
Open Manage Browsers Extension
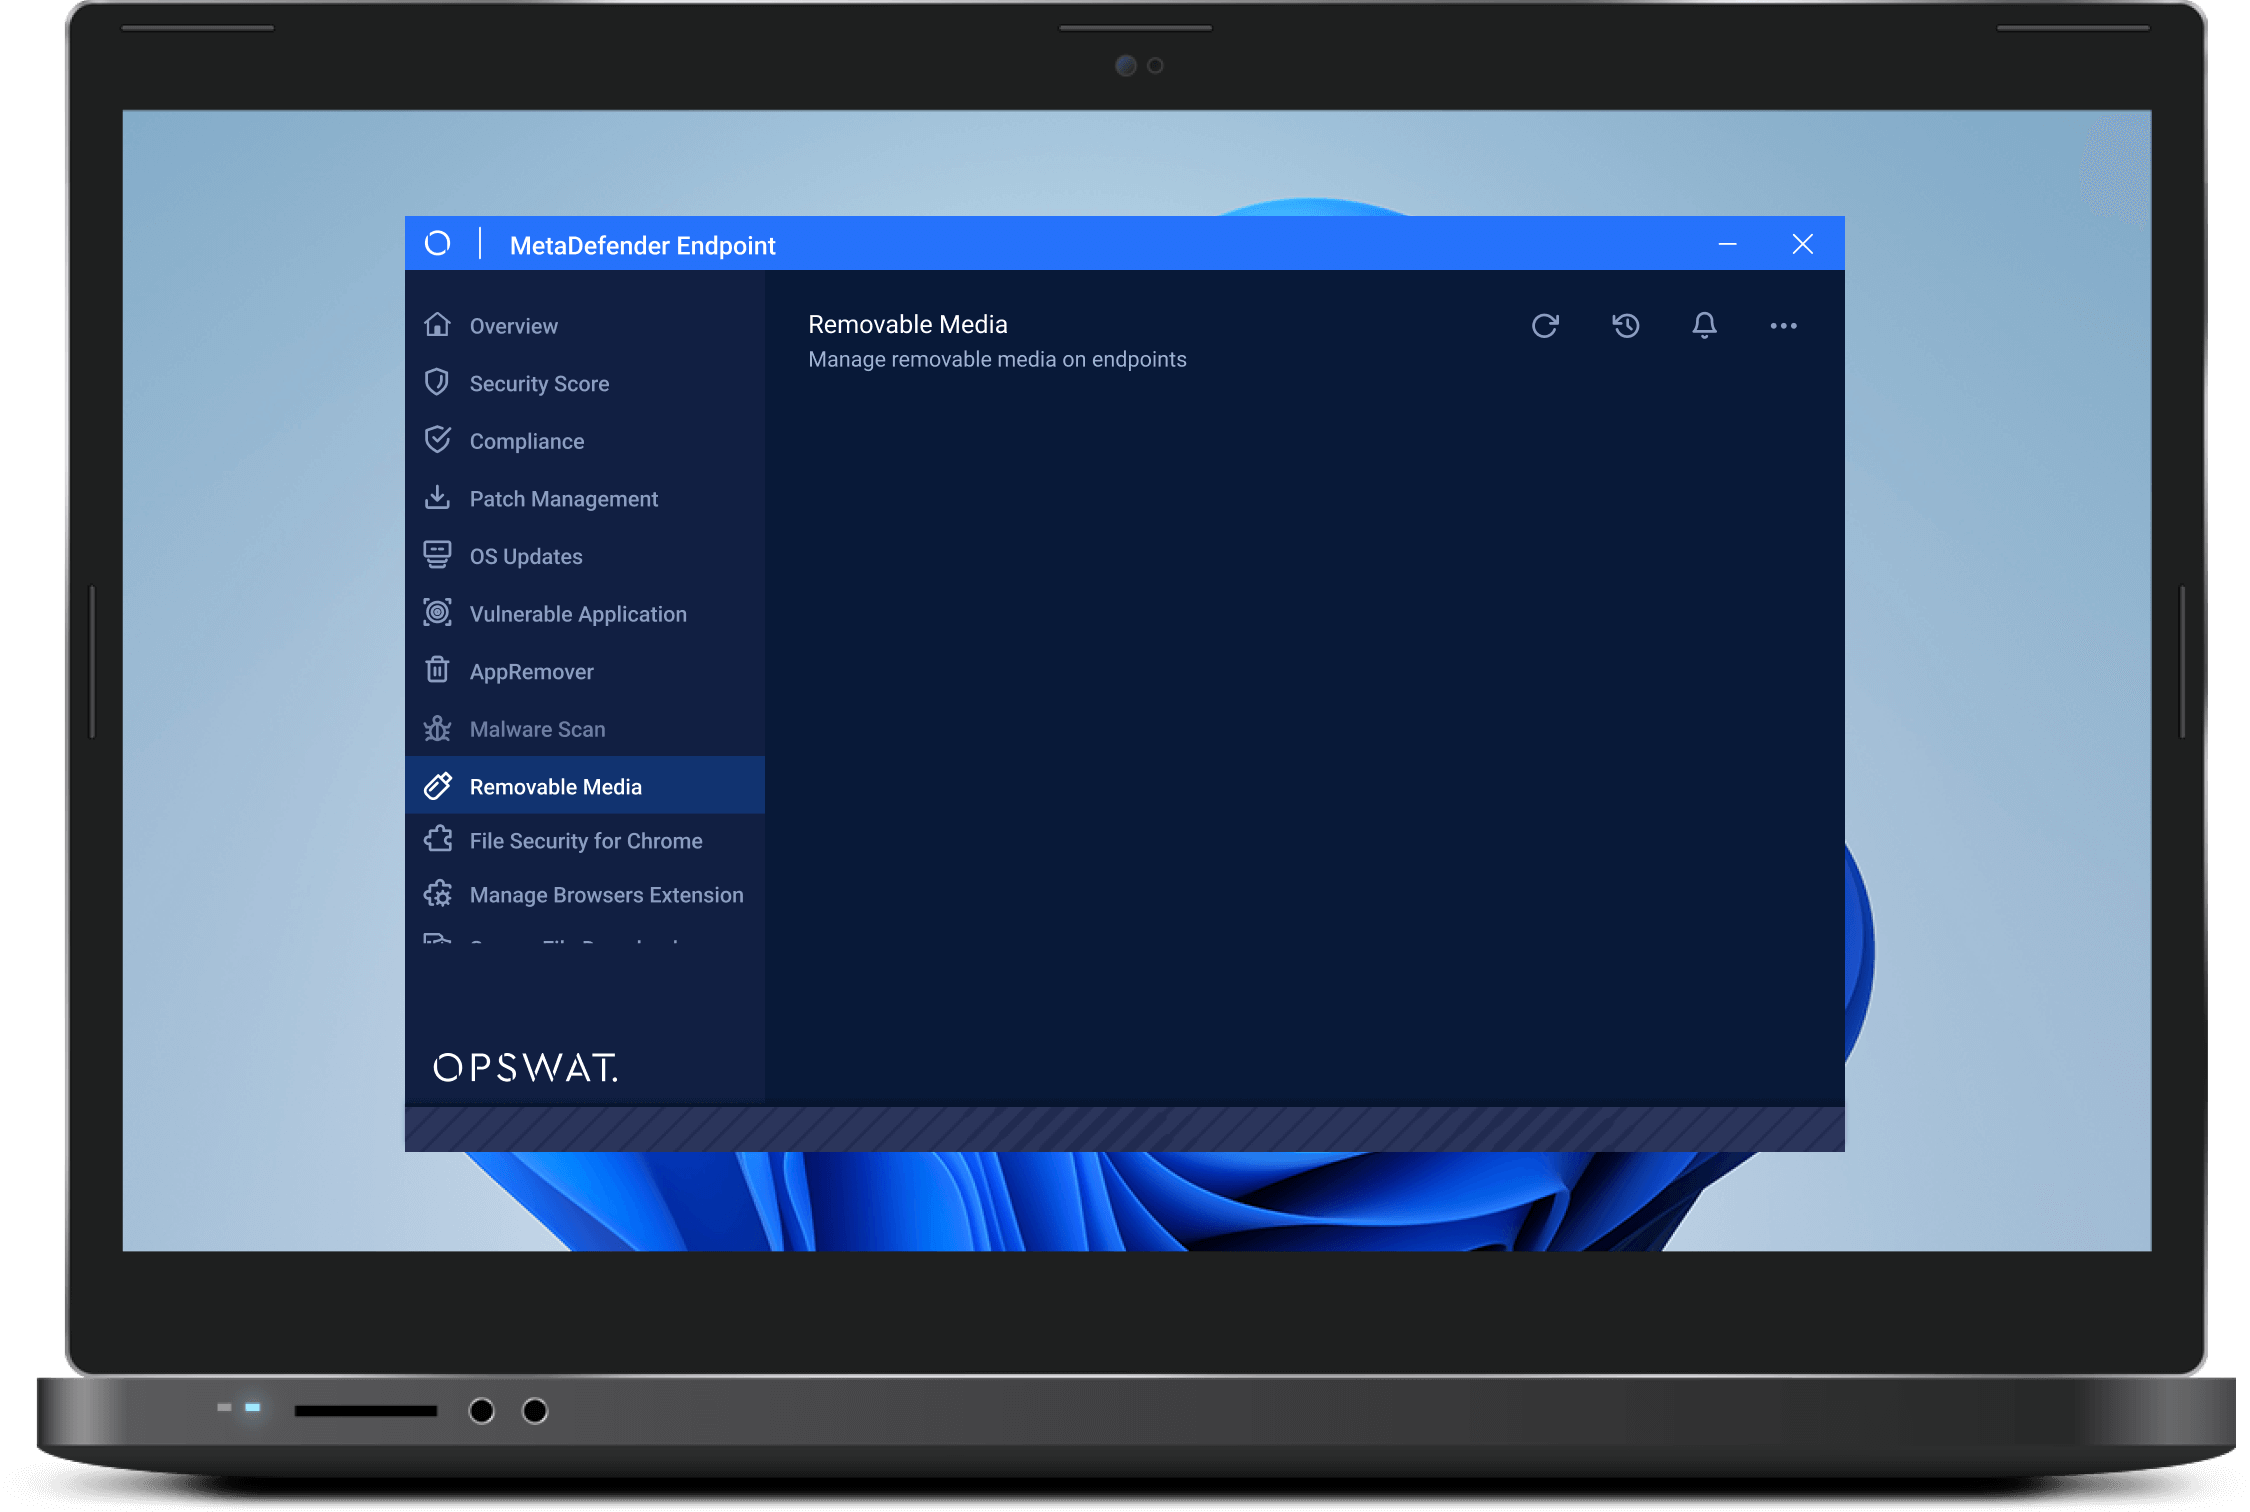pyautogui.click(x=585, y=895)
